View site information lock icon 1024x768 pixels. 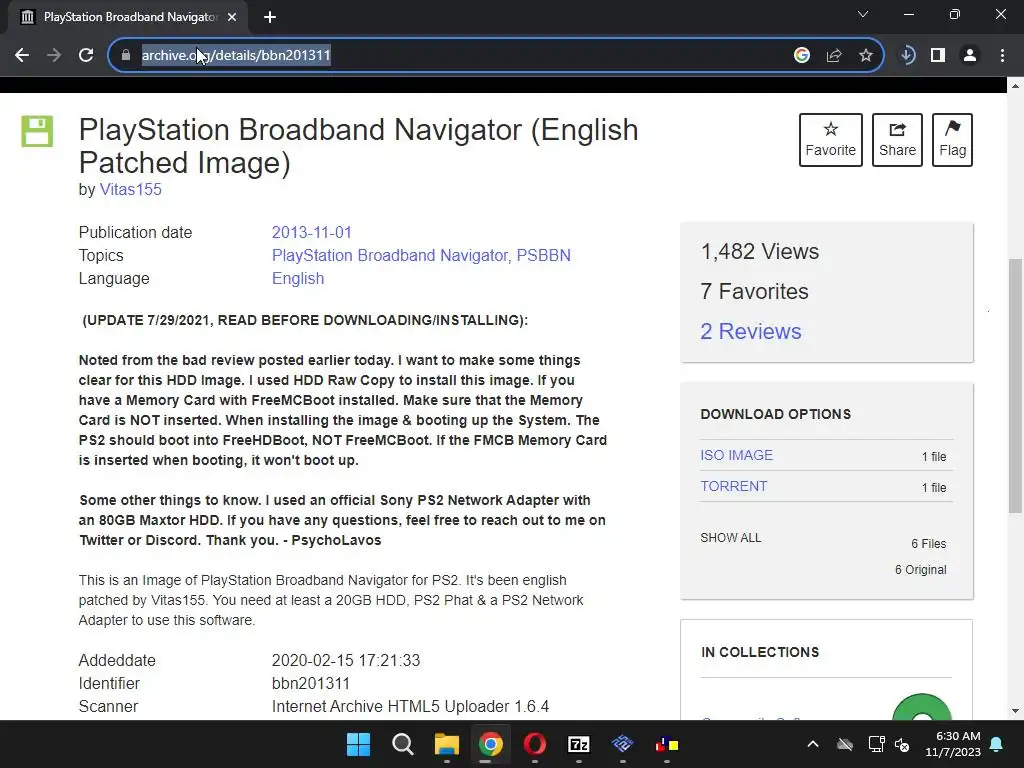[x=126, y=56]
